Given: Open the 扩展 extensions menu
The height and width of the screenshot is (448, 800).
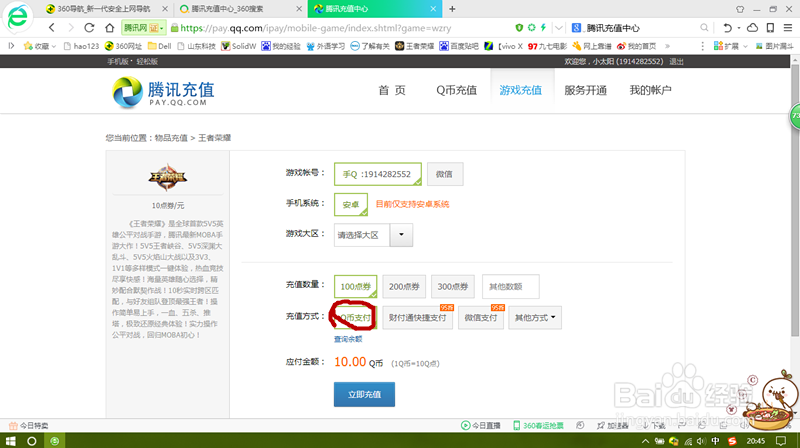Looking at the screenshot, I should coord(731,46).
